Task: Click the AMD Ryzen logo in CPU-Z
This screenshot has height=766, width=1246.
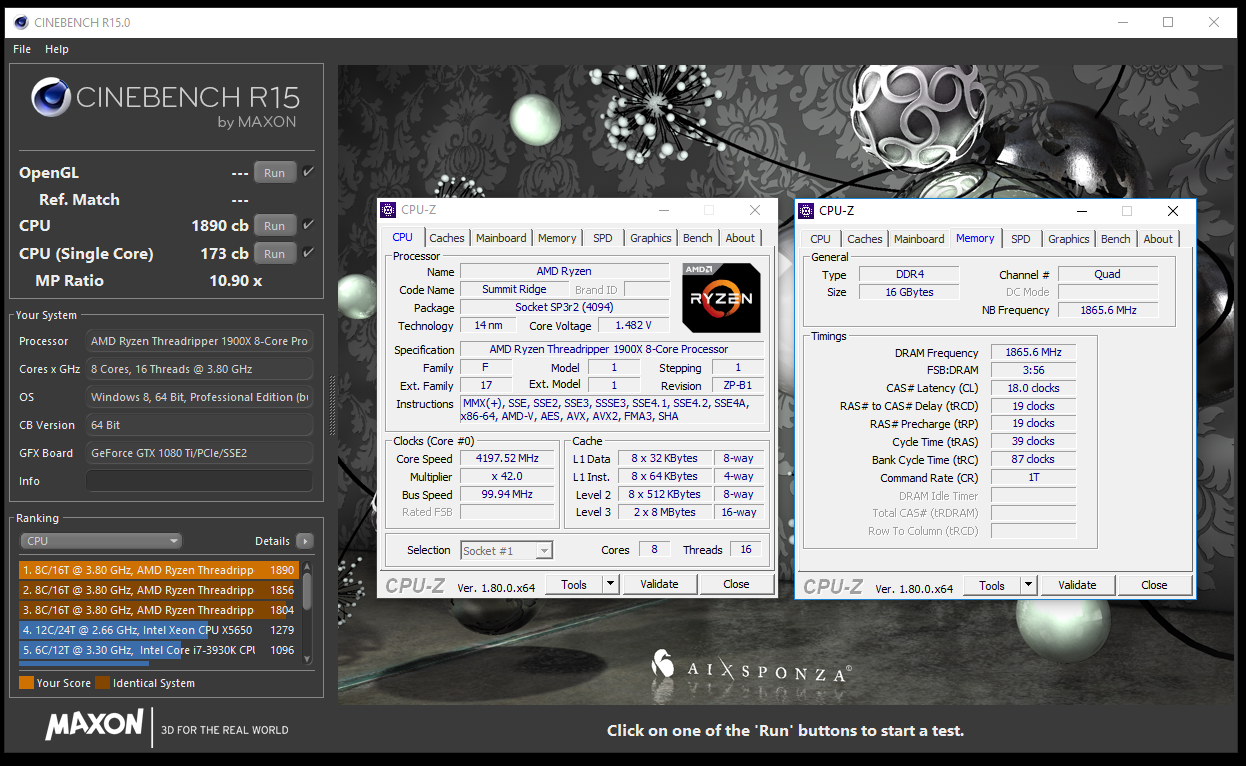Action: pyautogui.click(x=721, y=298)
